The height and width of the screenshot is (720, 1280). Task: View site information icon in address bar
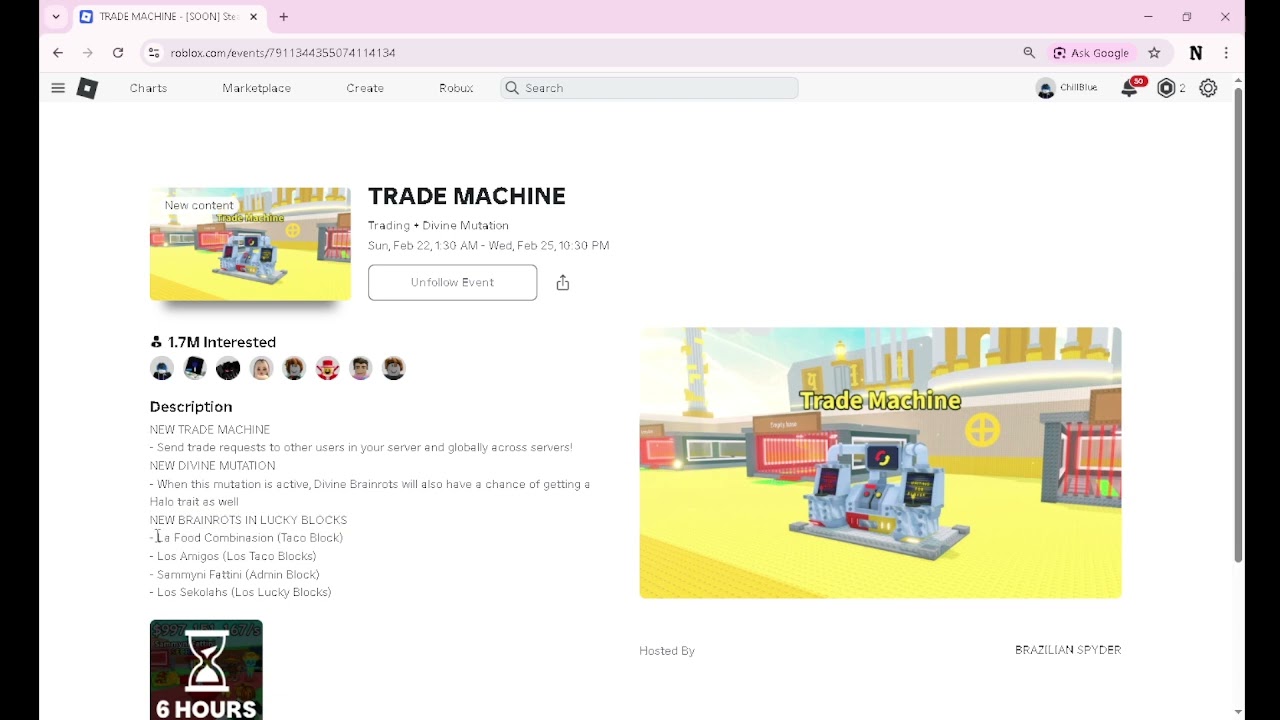click(x=152, y=53)
